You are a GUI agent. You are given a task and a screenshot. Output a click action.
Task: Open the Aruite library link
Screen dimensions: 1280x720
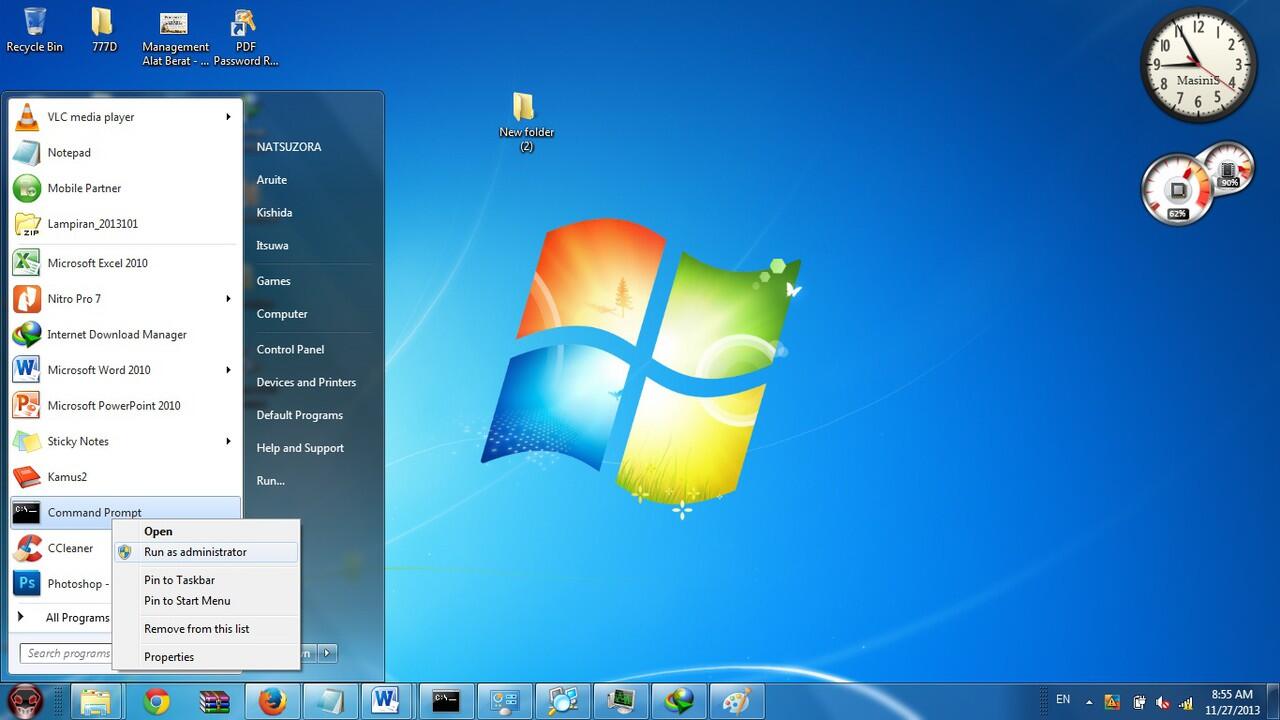coord(272,180)
